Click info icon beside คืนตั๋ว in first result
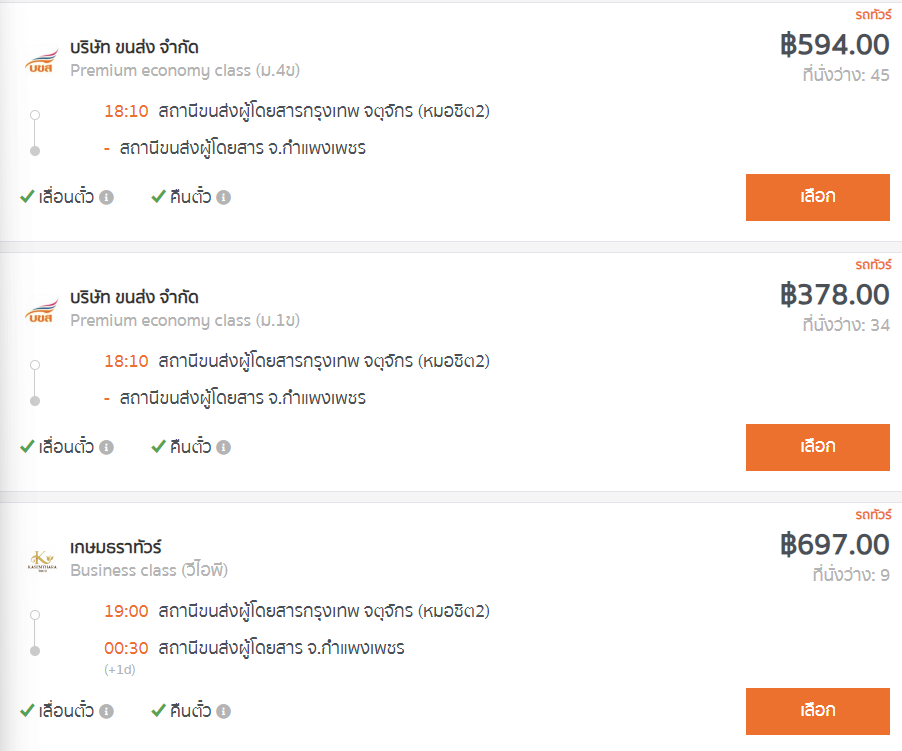Viewport: 902px width, 751px height. point(224,197)
